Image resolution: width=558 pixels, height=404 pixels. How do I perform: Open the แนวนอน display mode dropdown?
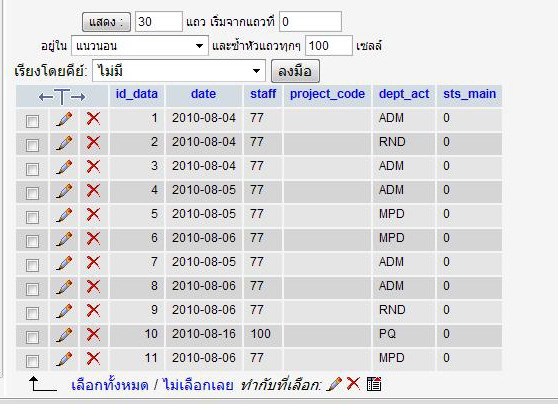point(140,46)
